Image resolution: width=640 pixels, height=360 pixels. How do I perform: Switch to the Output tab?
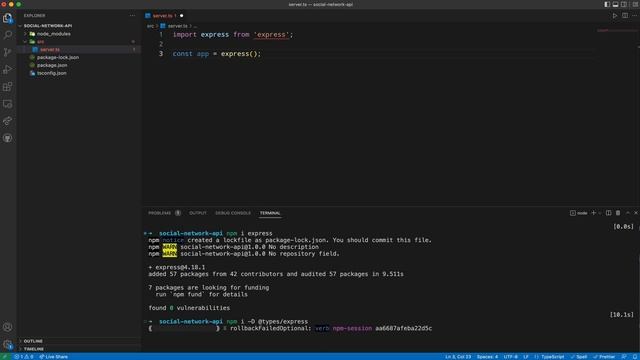pyautogui.click(x=198, y=213)
